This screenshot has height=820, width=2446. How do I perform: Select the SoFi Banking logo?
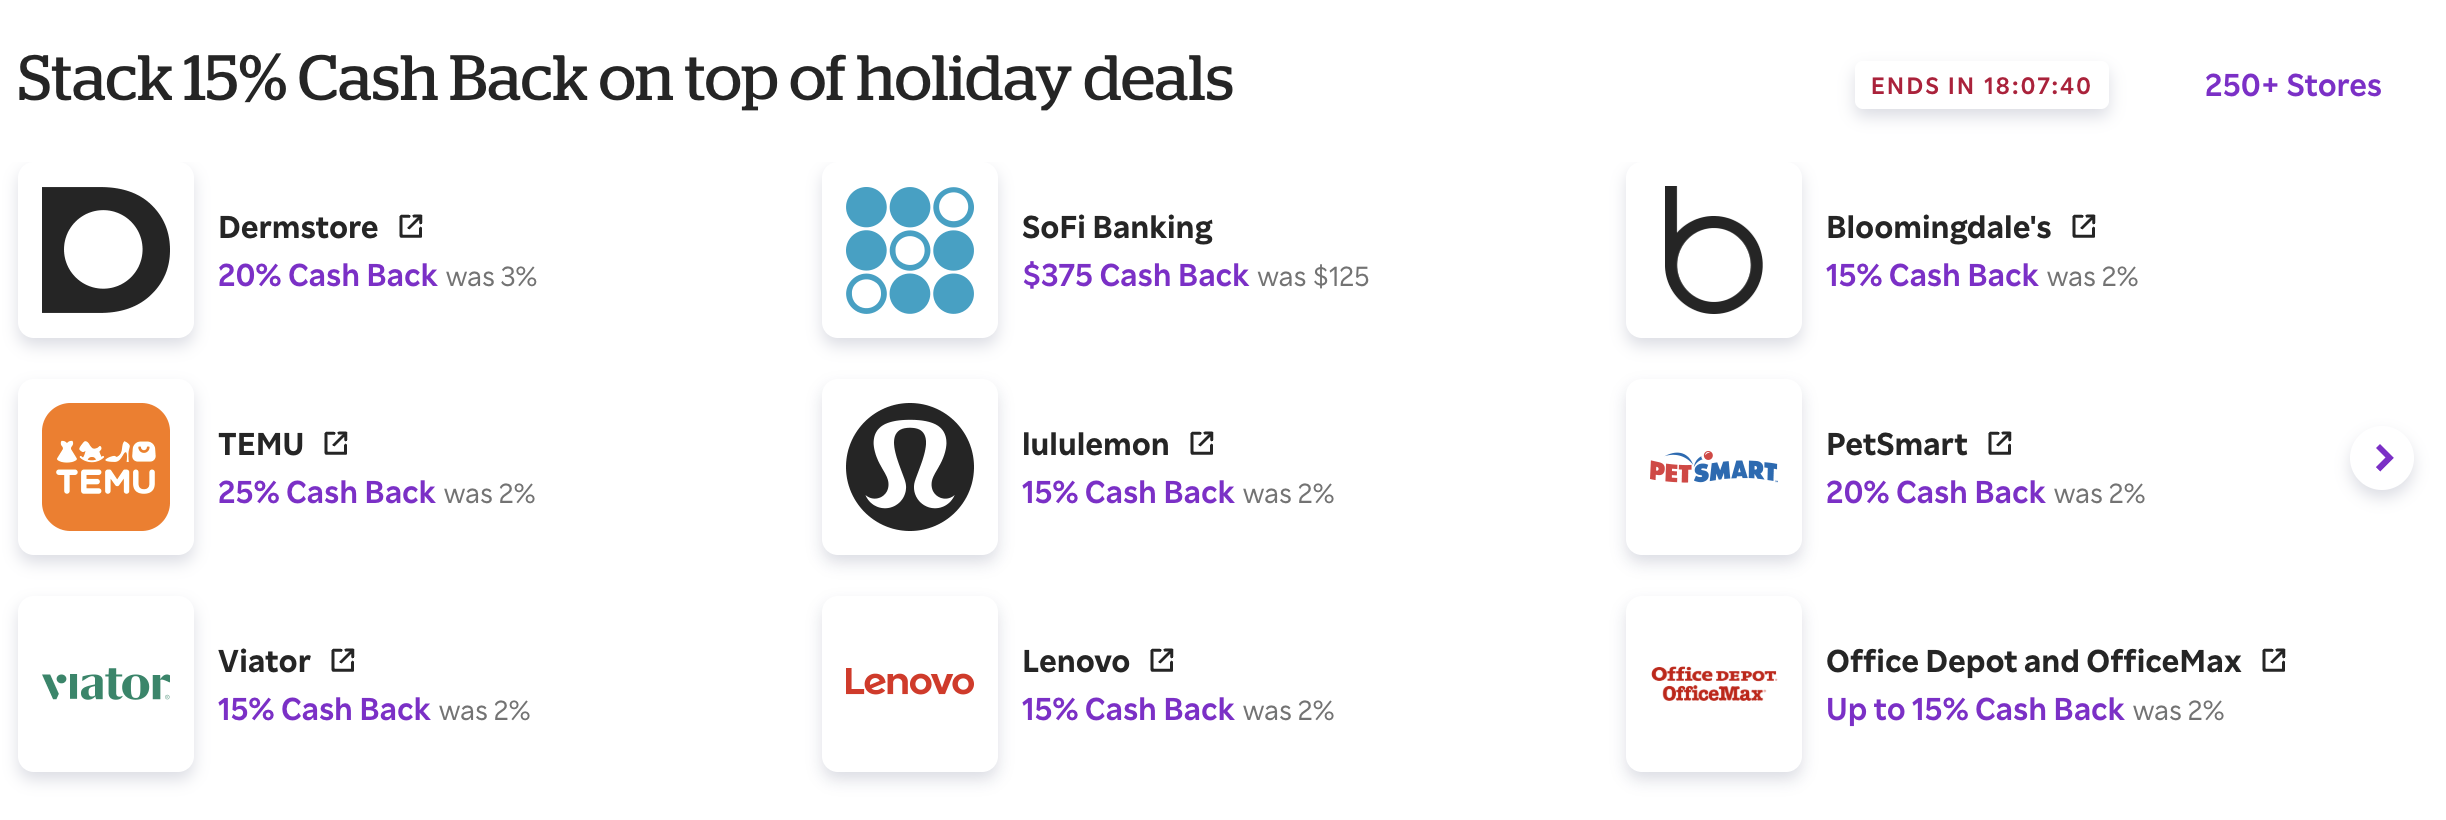[909, 249]
